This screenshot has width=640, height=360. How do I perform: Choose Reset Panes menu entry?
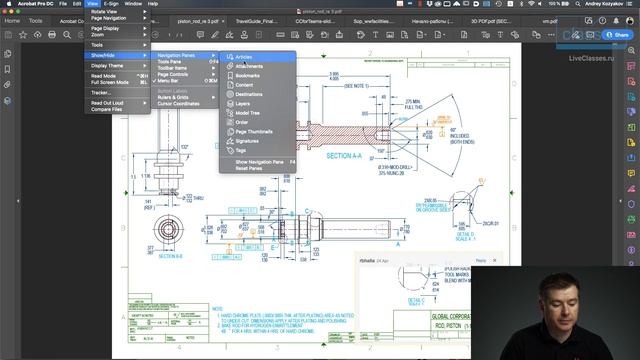(x=257, y=168)
